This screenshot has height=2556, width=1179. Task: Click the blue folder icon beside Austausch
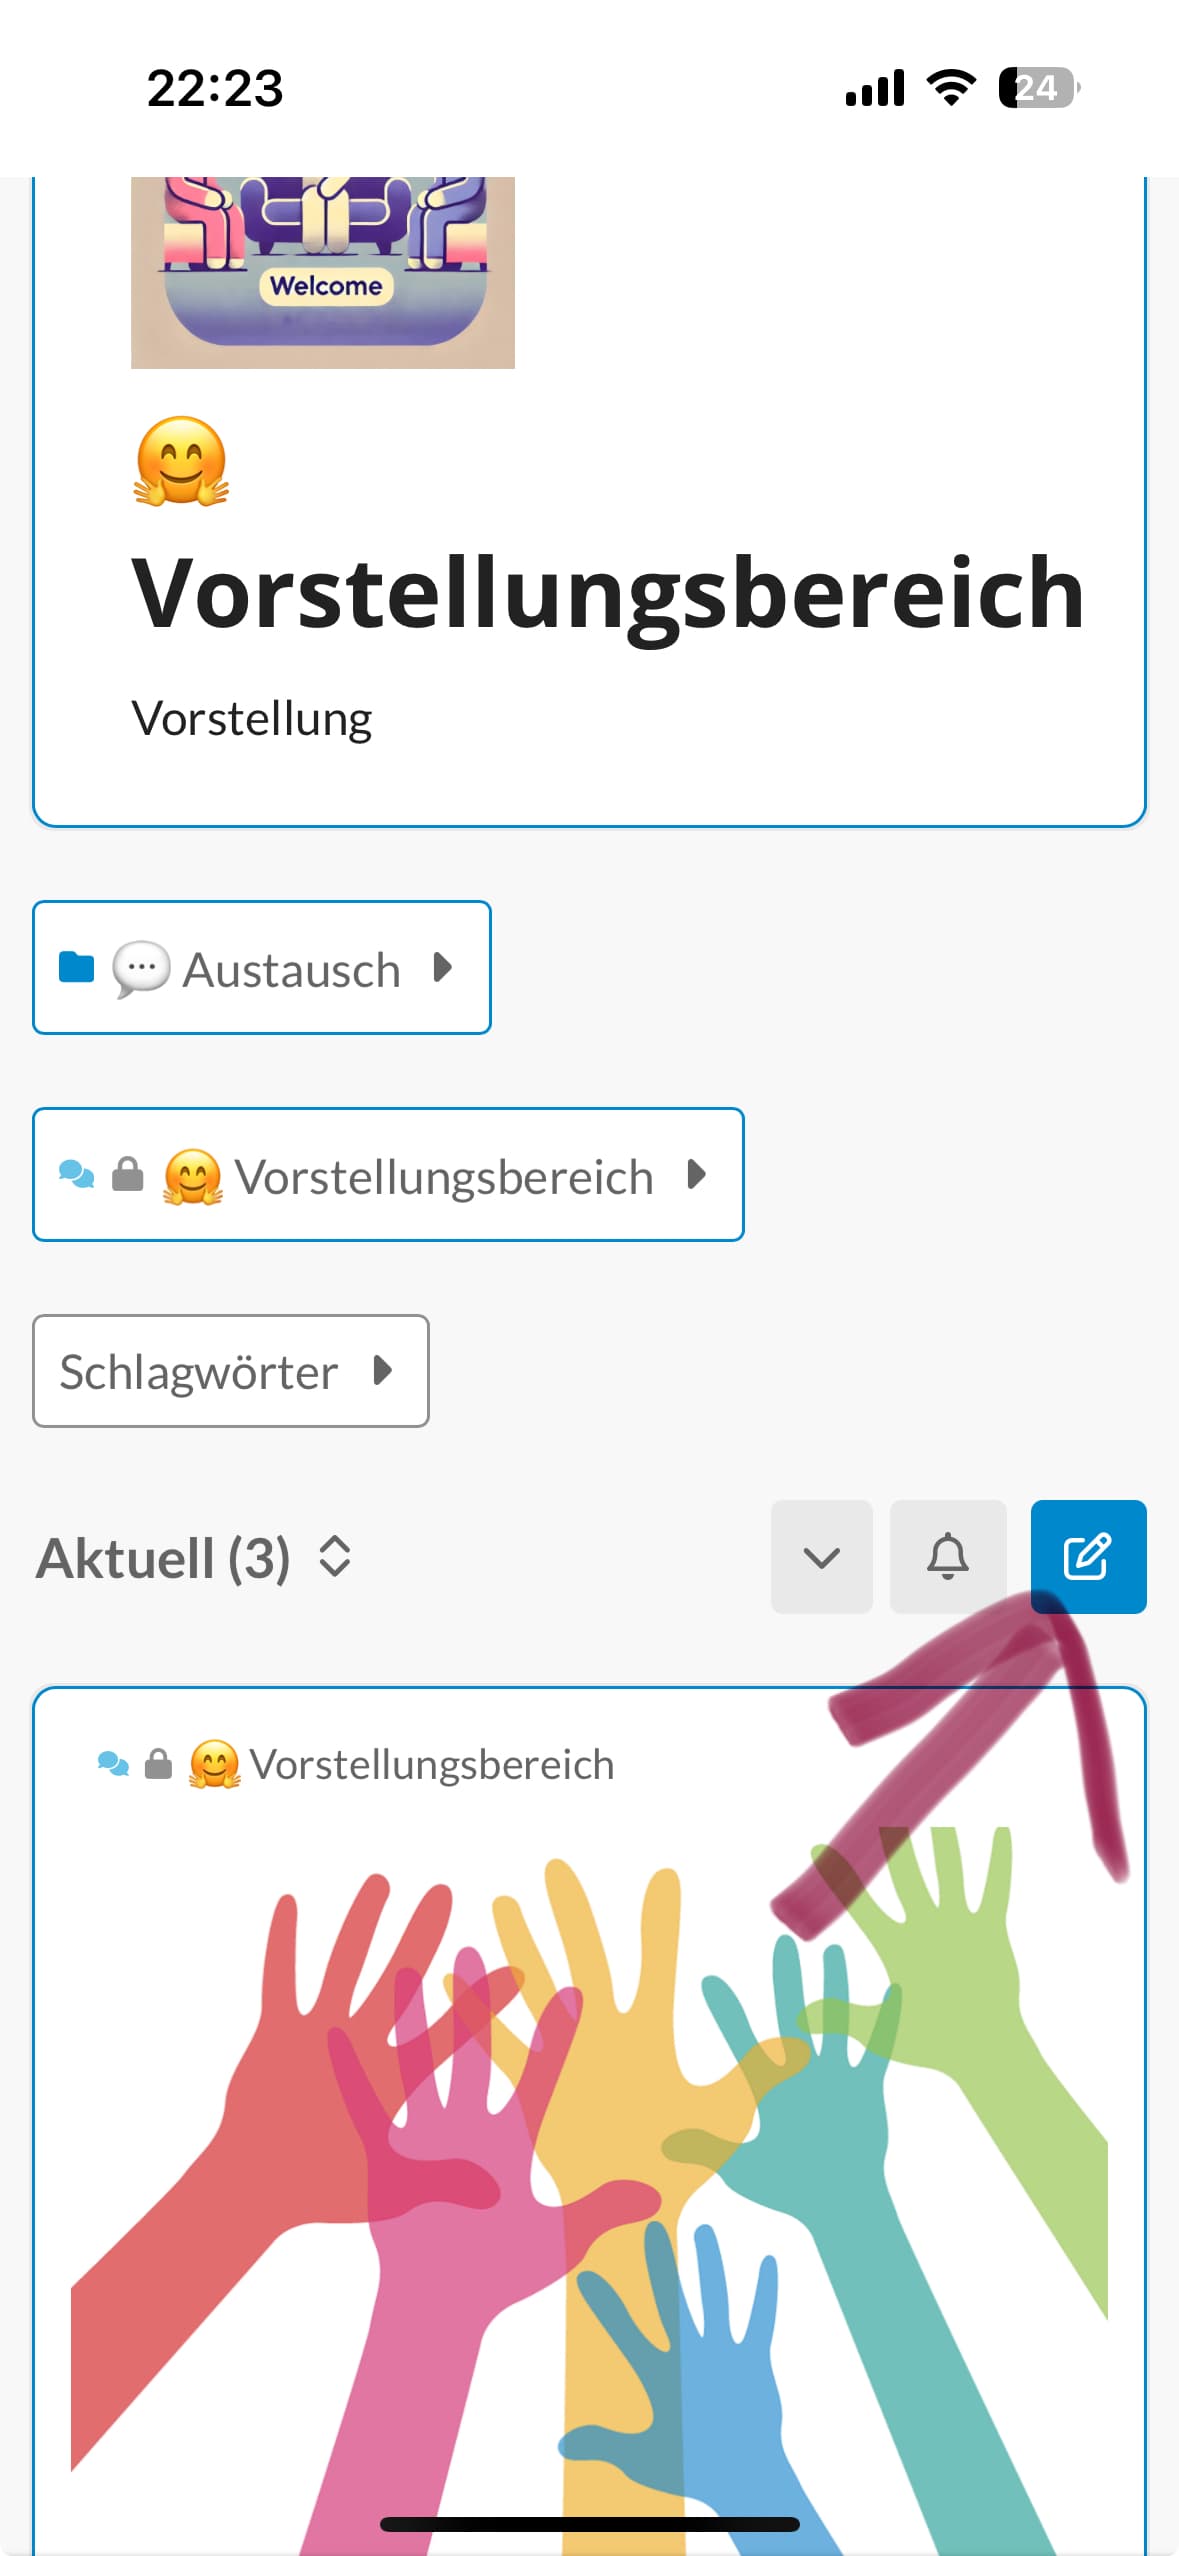click(76, 967)
